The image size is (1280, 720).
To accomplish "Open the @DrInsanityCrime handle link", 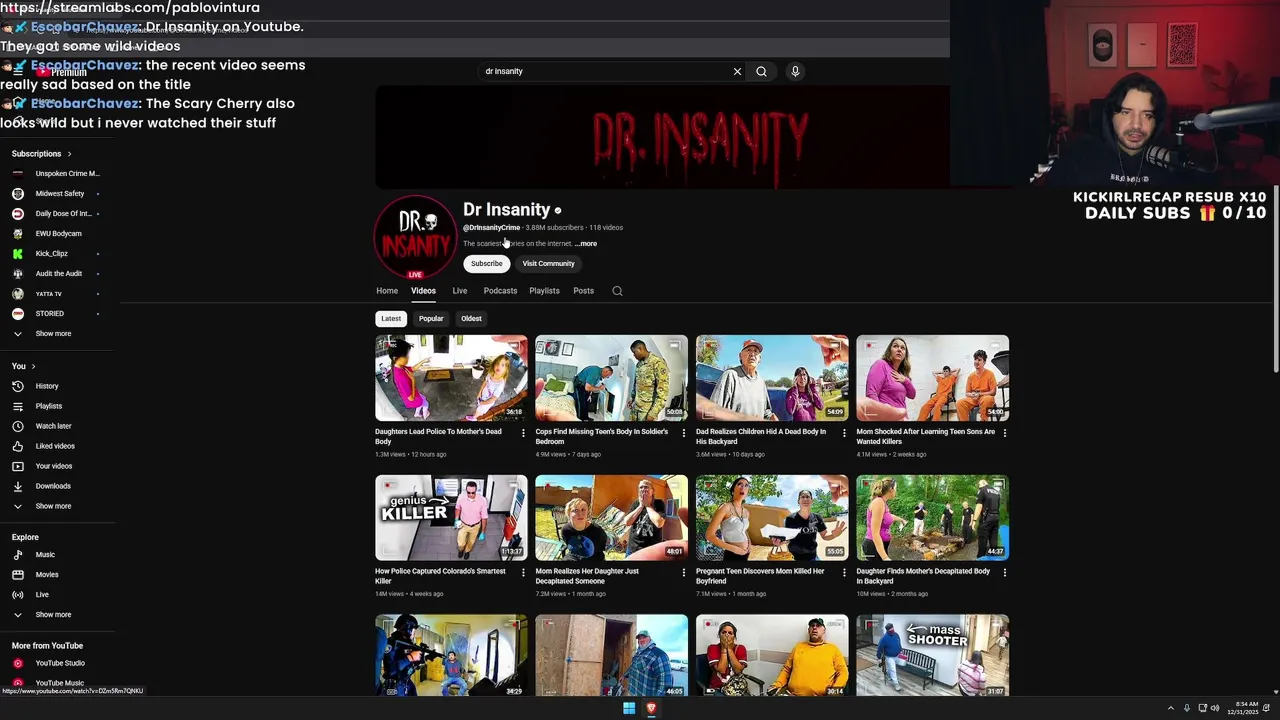I will coord(491,228).
